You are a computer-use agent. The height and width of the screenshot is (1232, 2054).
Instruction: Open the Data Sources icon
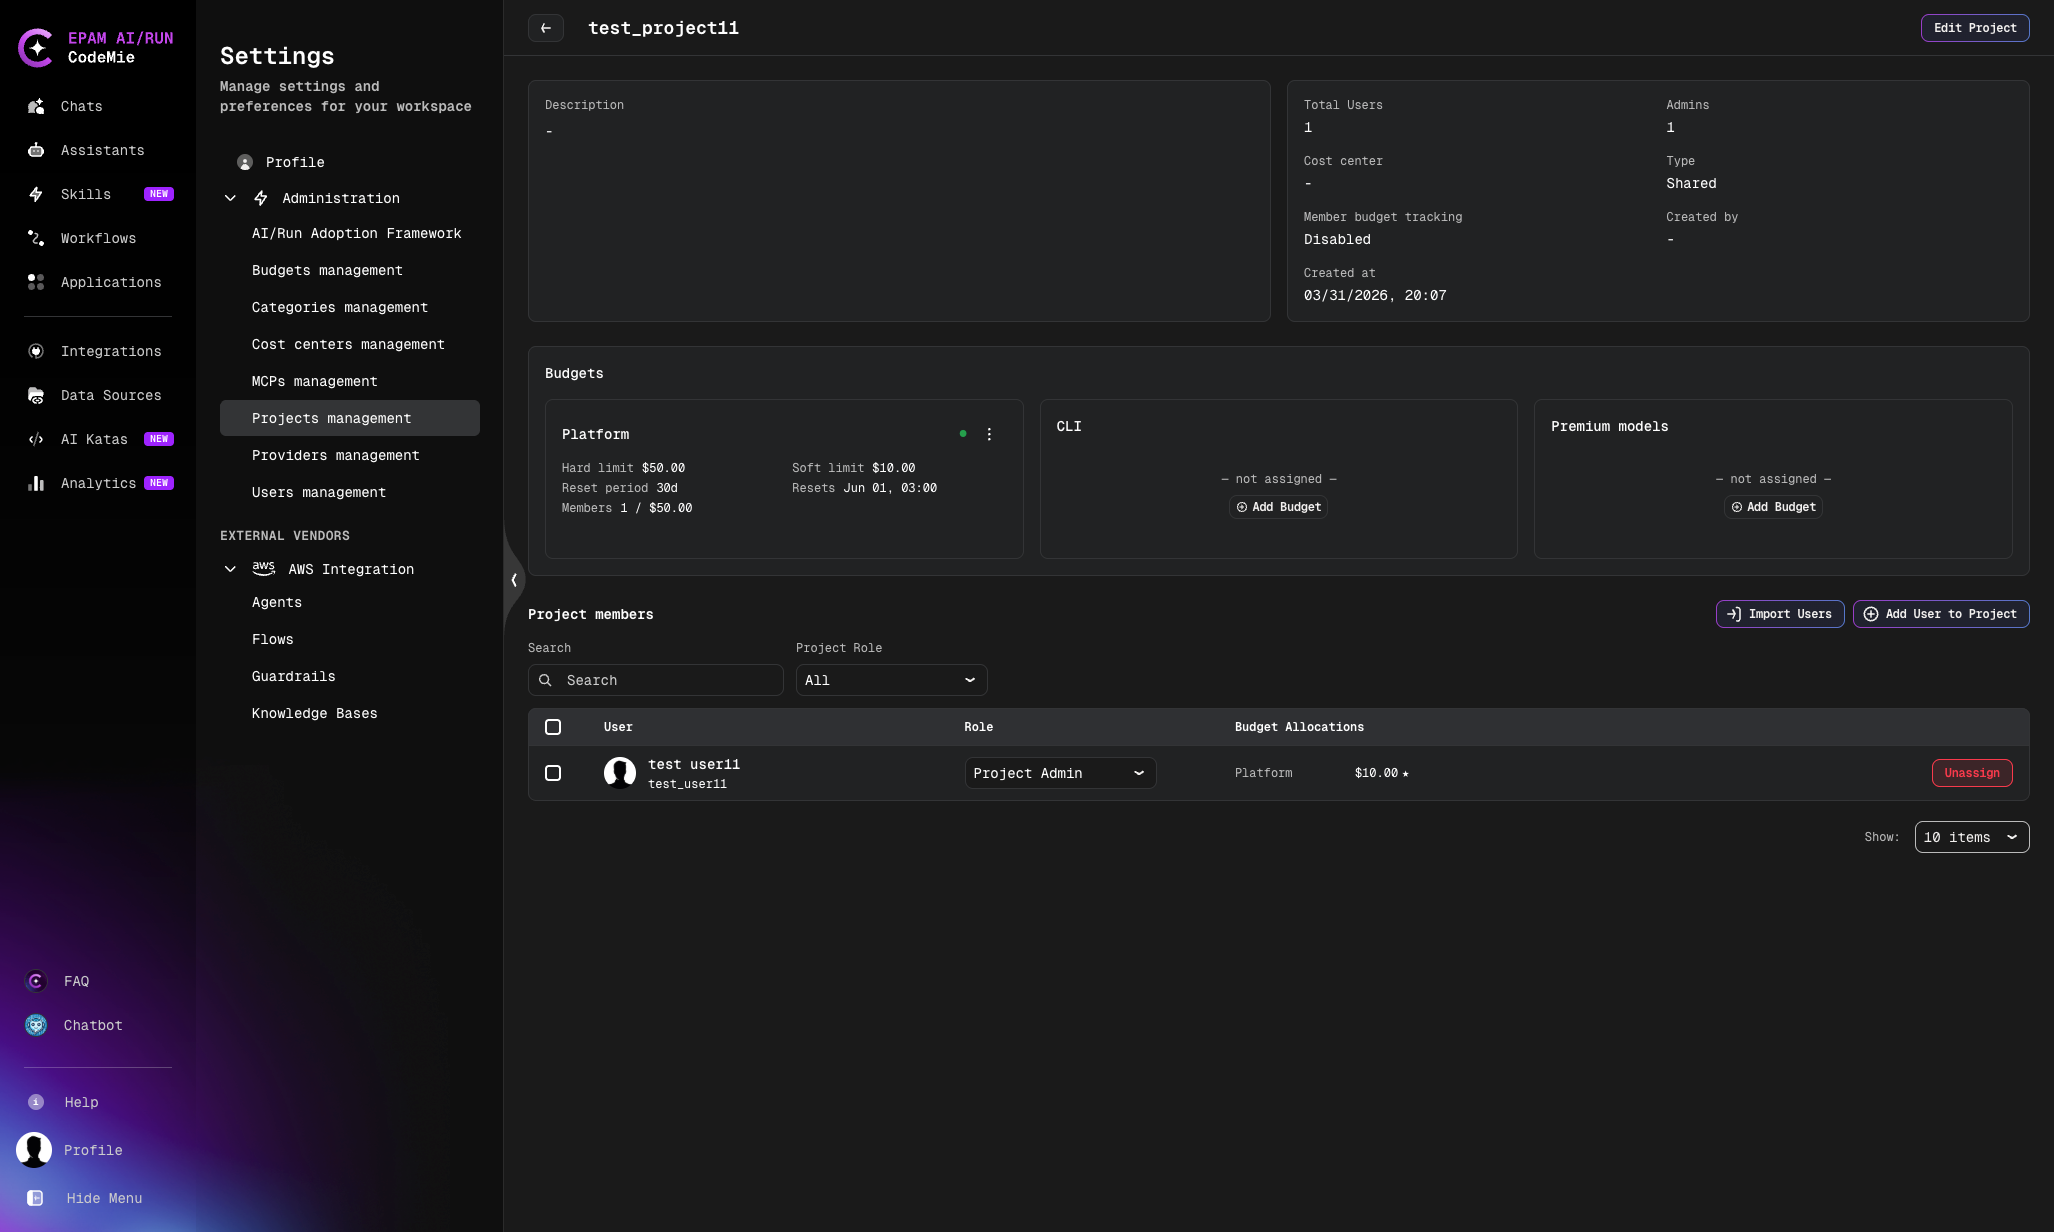click(x=36, y=395)
